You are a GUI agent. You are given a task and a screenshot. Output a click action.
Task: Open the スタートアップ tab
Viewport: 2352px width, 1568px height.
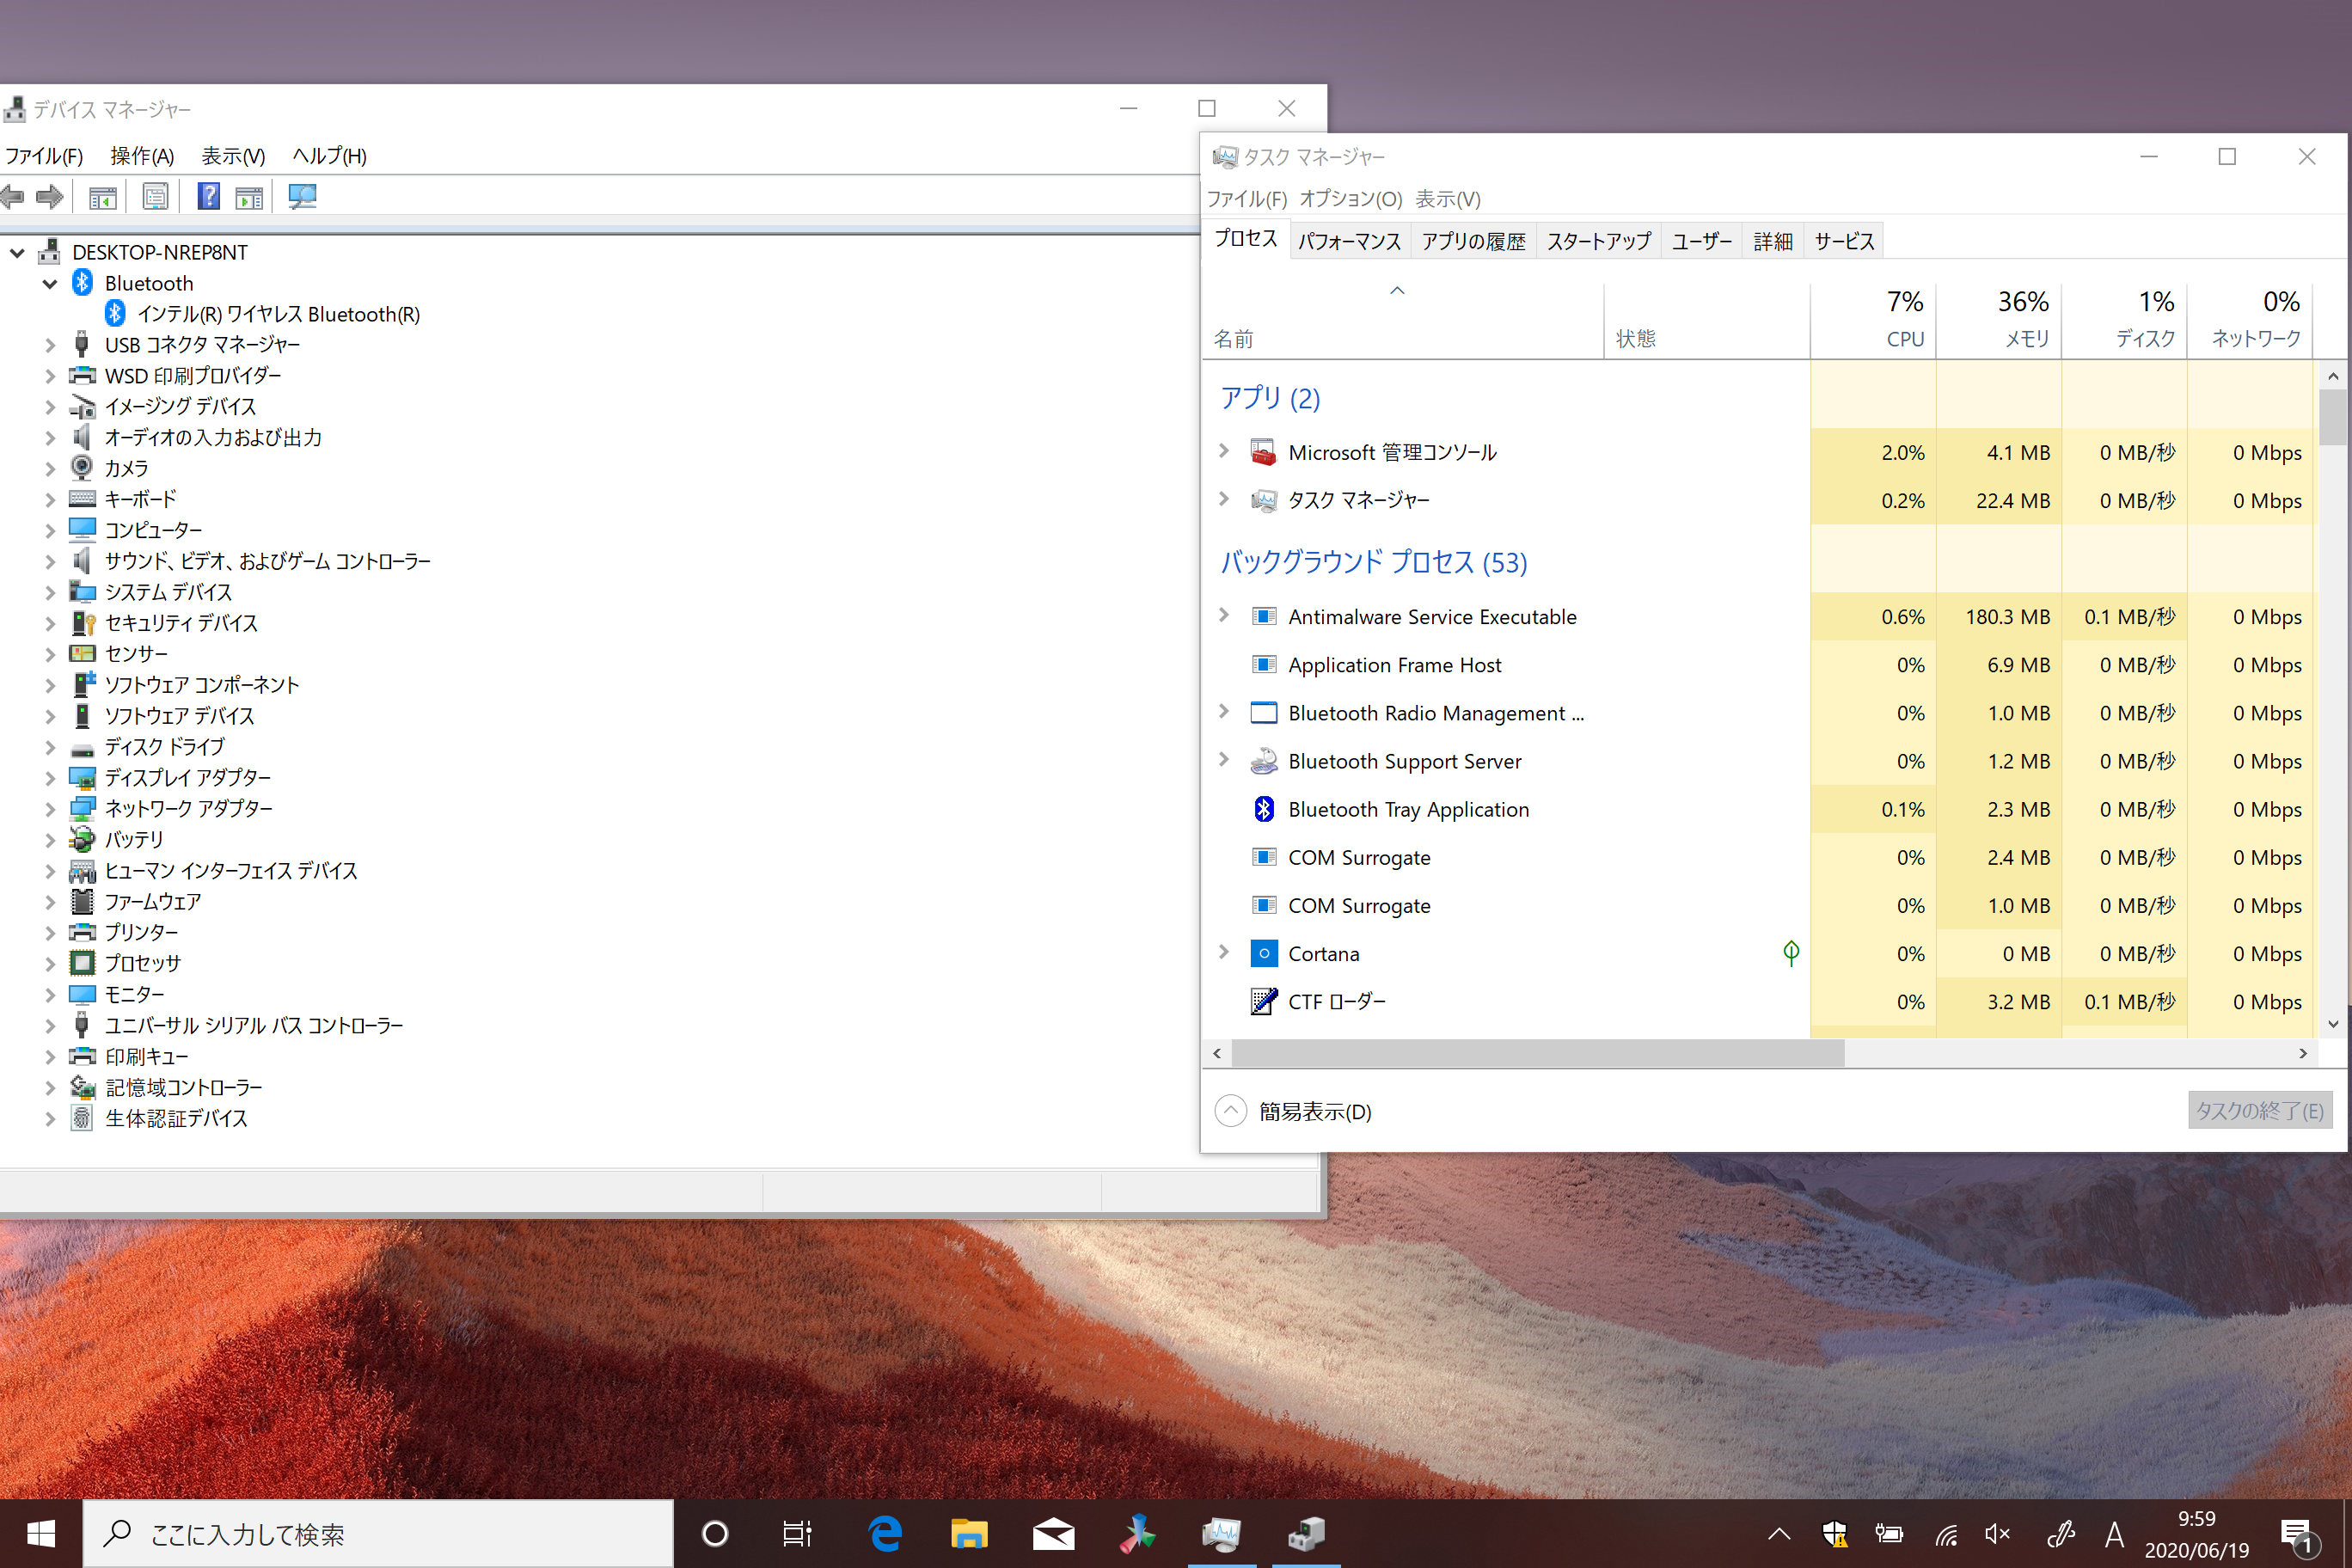point(1598,241)
